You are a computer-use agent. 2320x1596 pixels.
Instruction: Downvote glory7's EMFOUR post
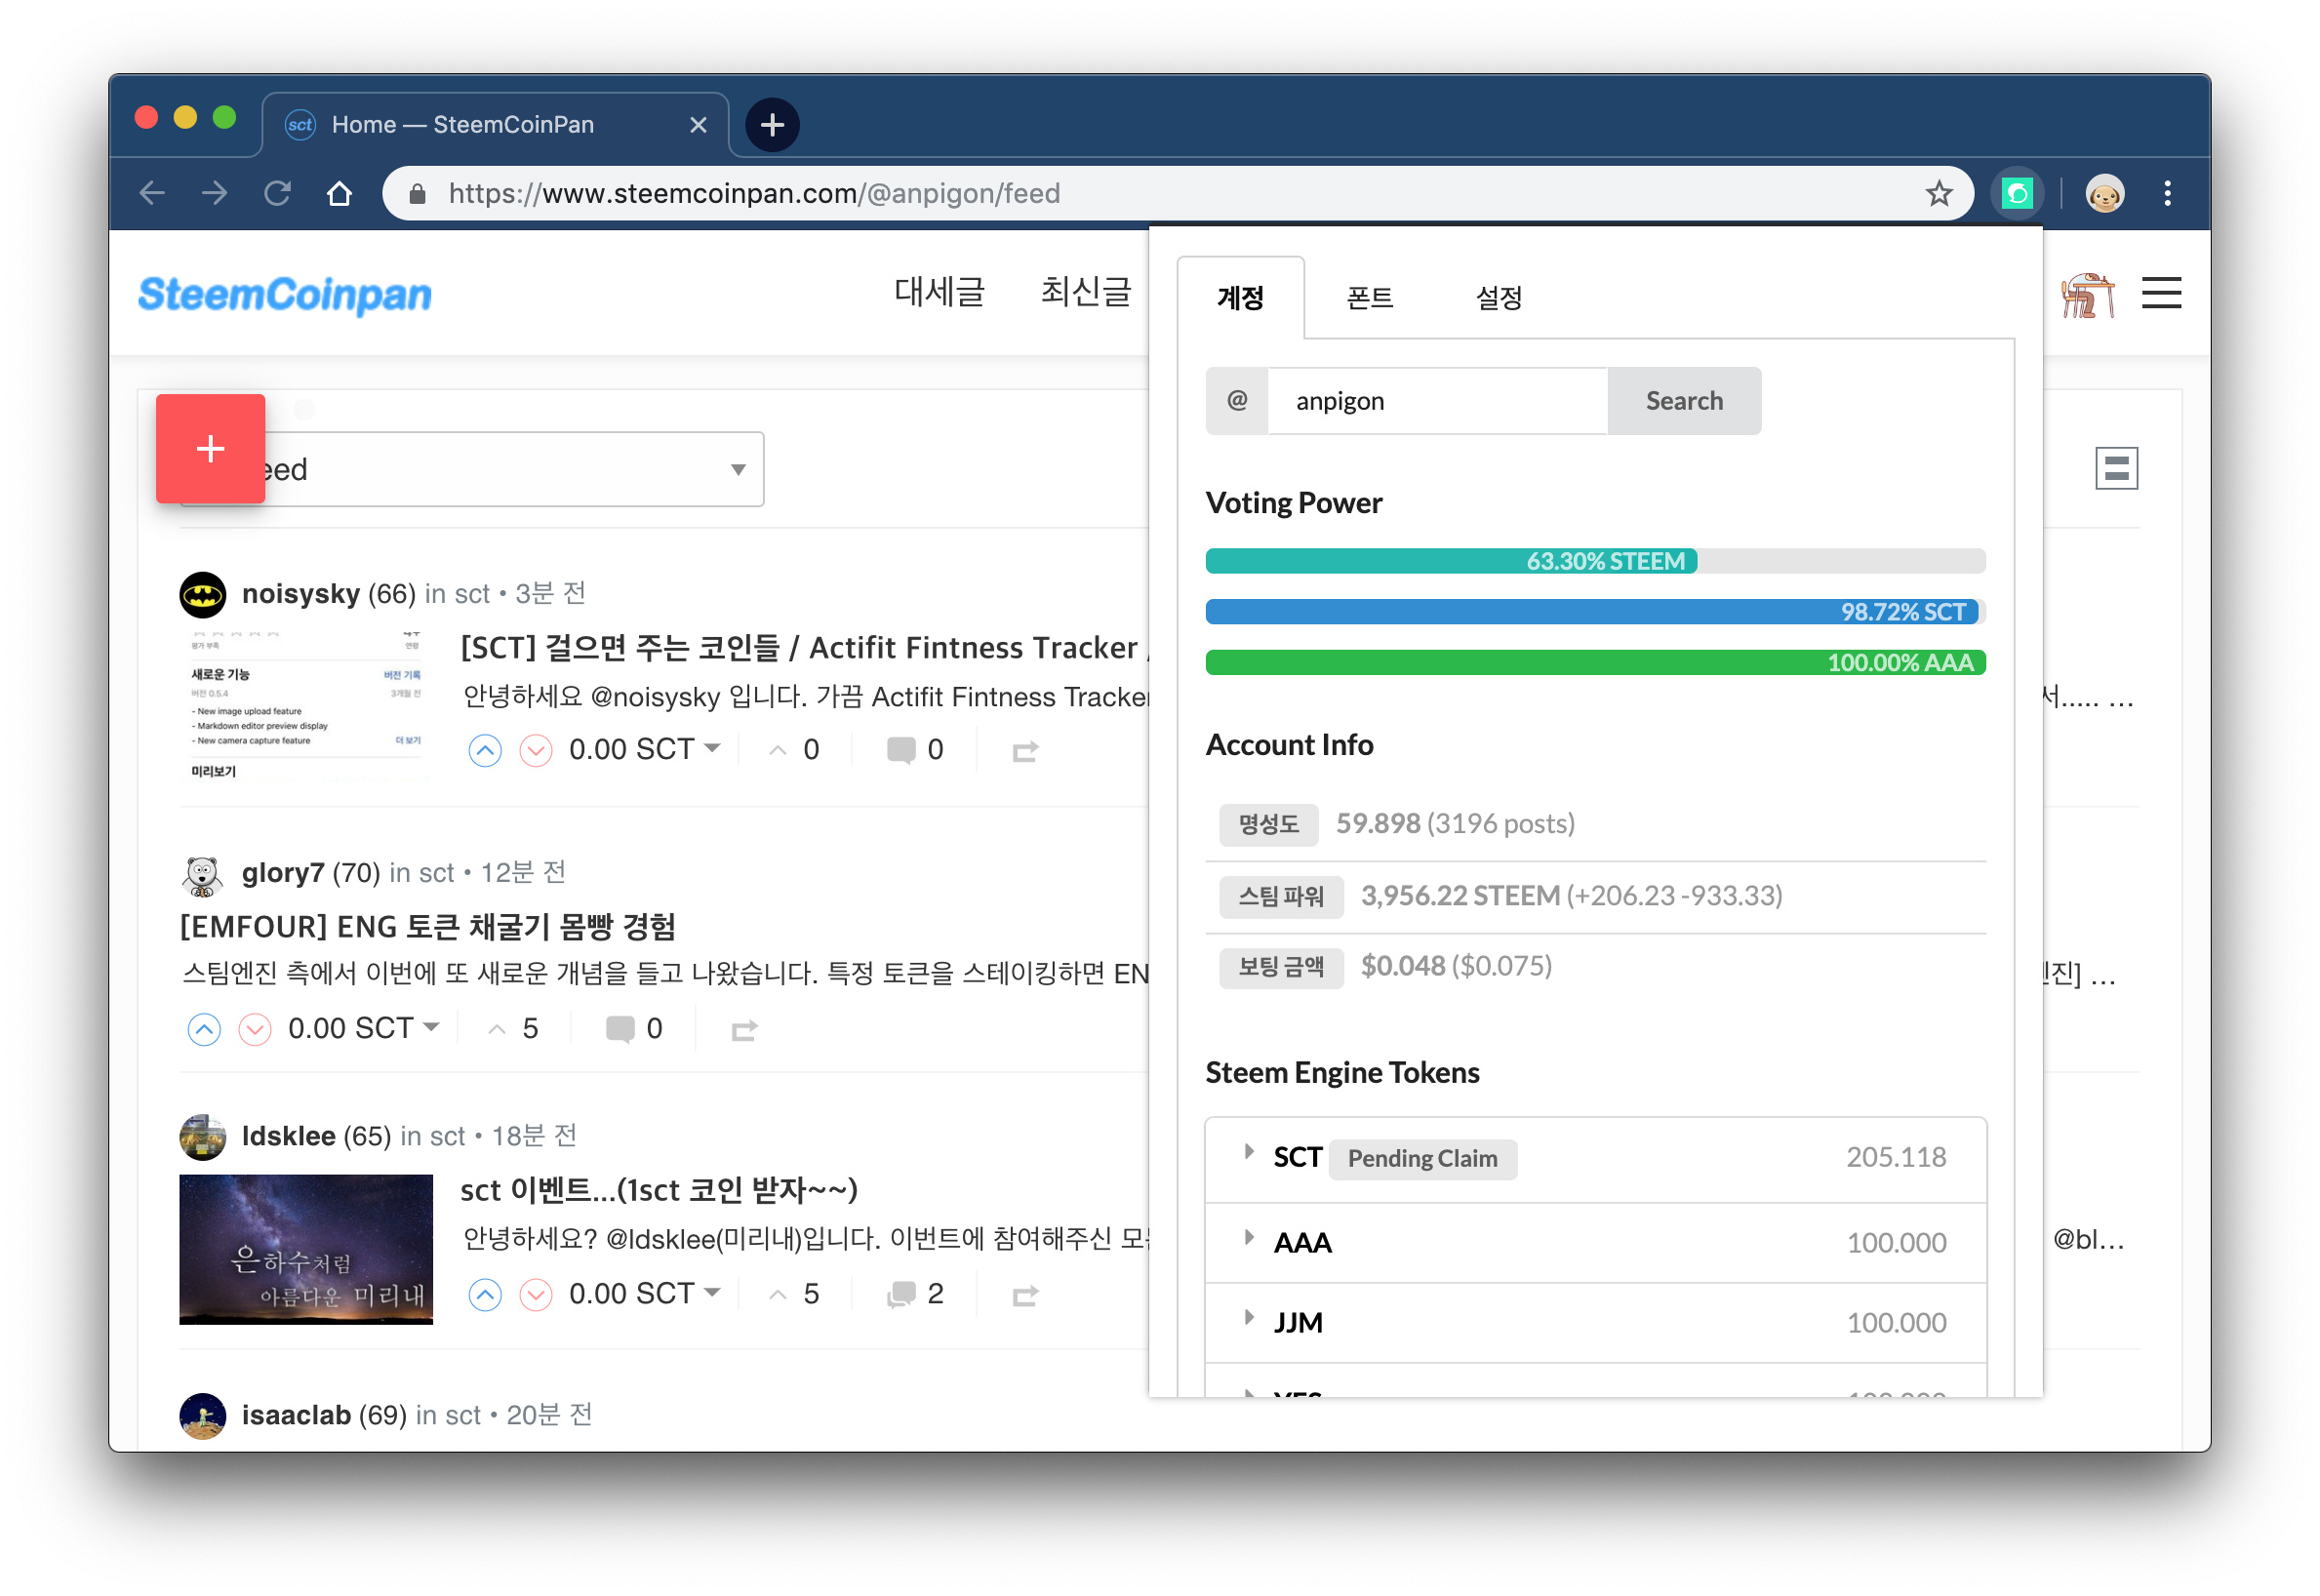click(x=255, y=1029)
